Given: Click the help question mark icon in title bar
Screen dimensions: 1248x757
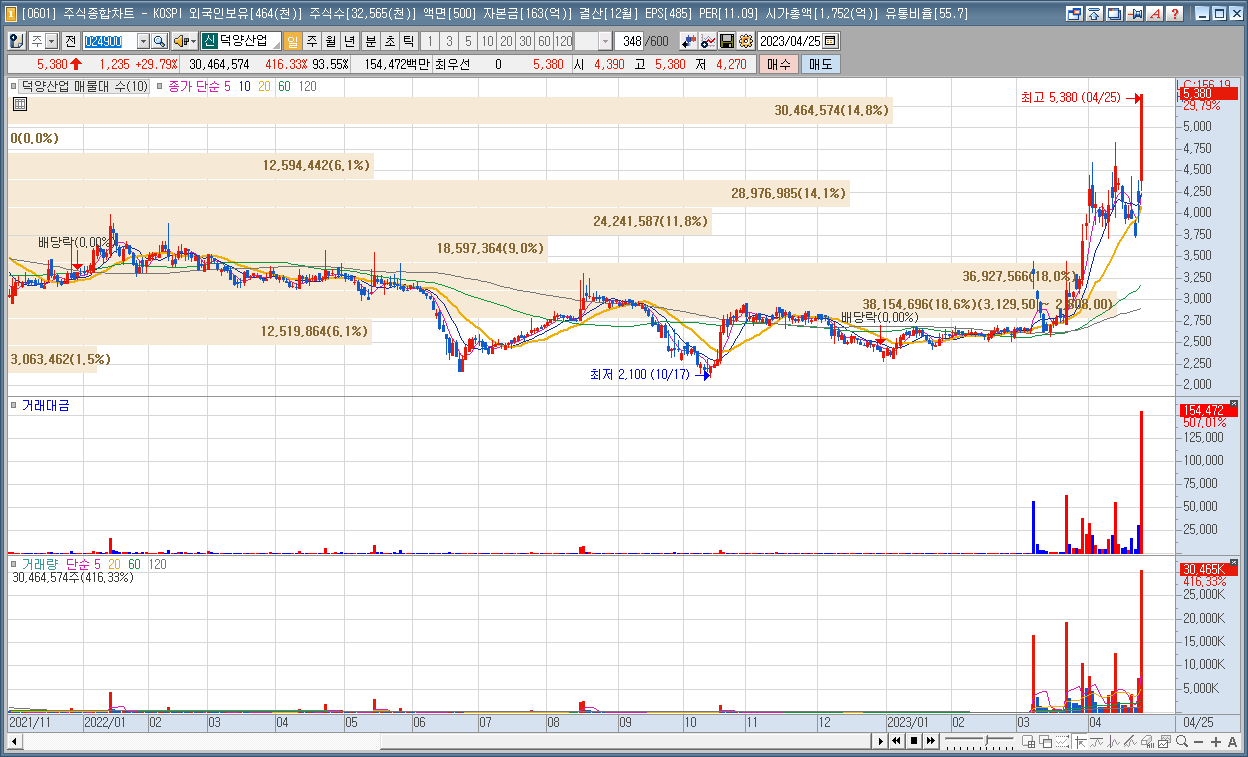Looking at the screenshot, I should (1174, 14).
